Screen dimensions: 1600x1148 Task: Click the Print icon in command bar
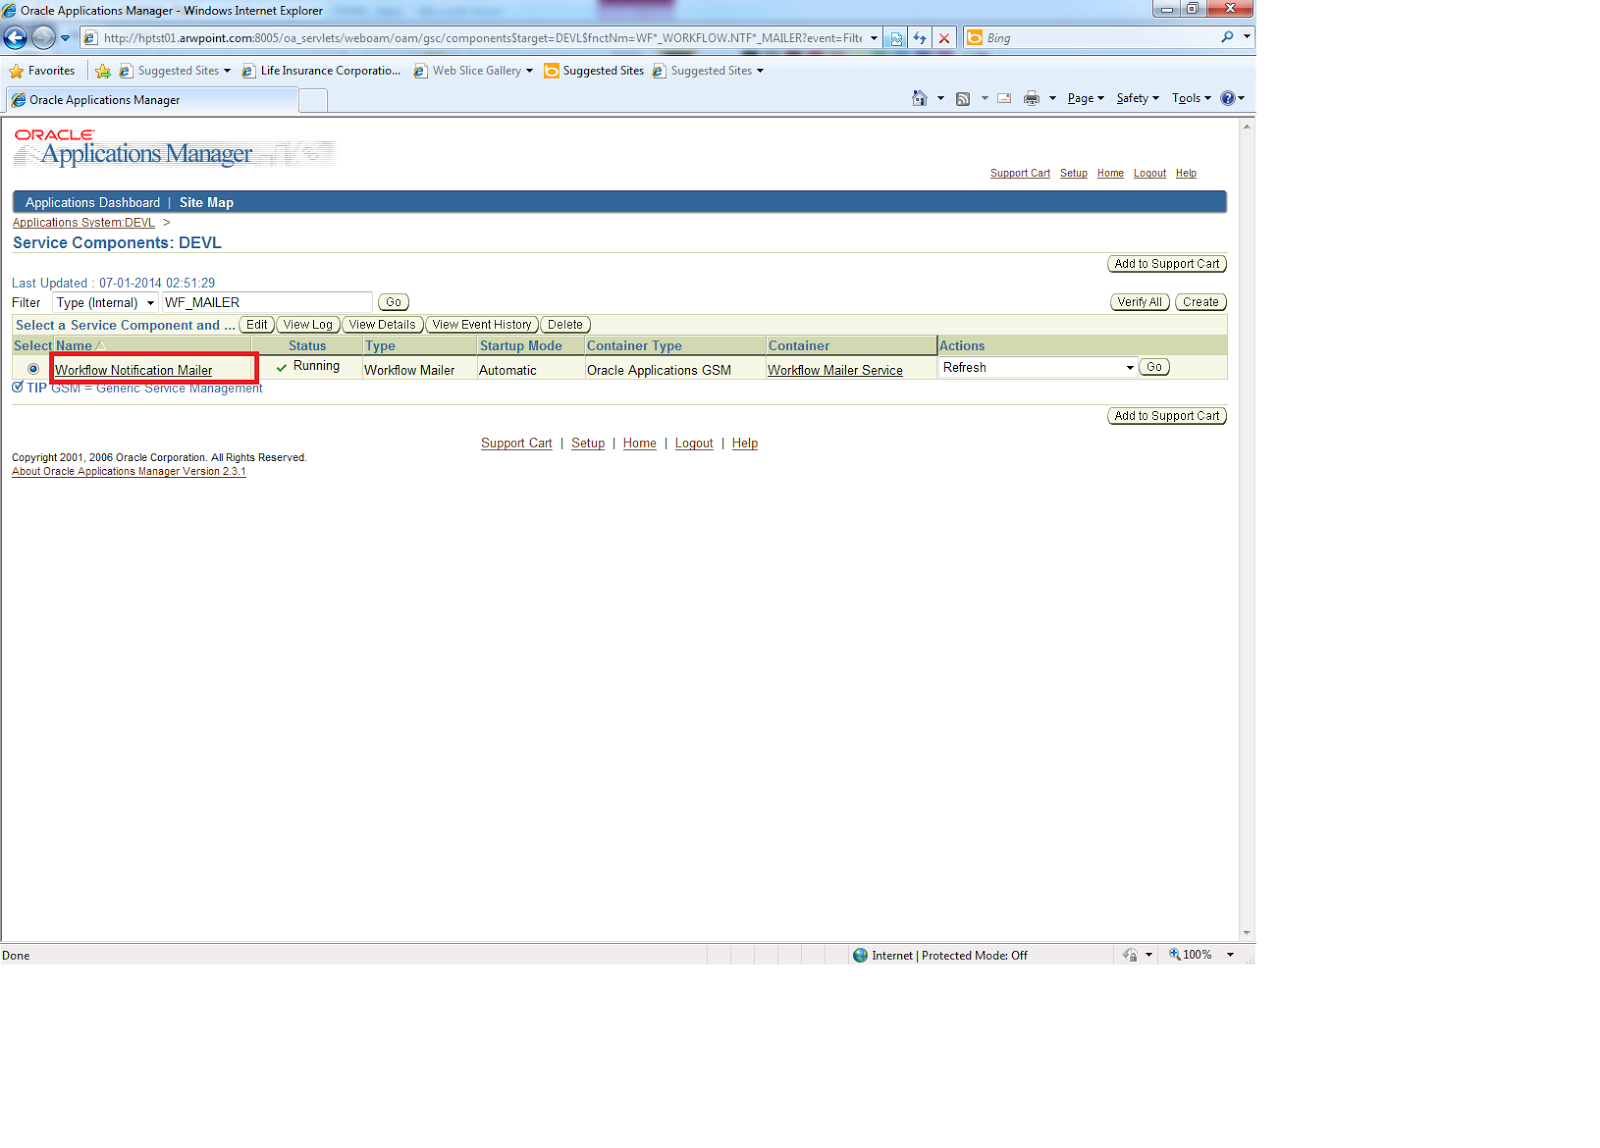coord(1032,98)
